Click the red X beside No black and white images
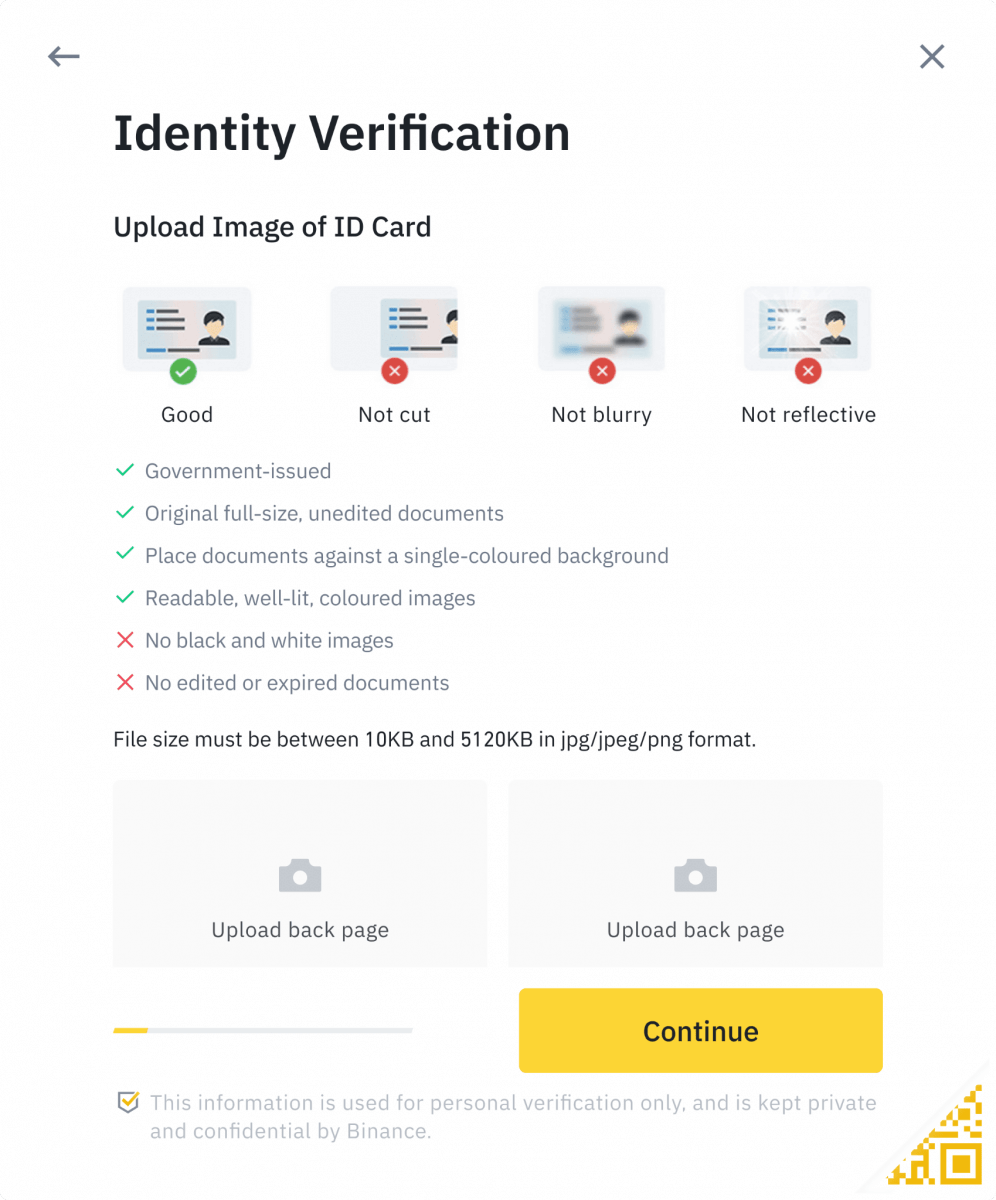This screenshot has width=996, height=1200. coord(125,640)
